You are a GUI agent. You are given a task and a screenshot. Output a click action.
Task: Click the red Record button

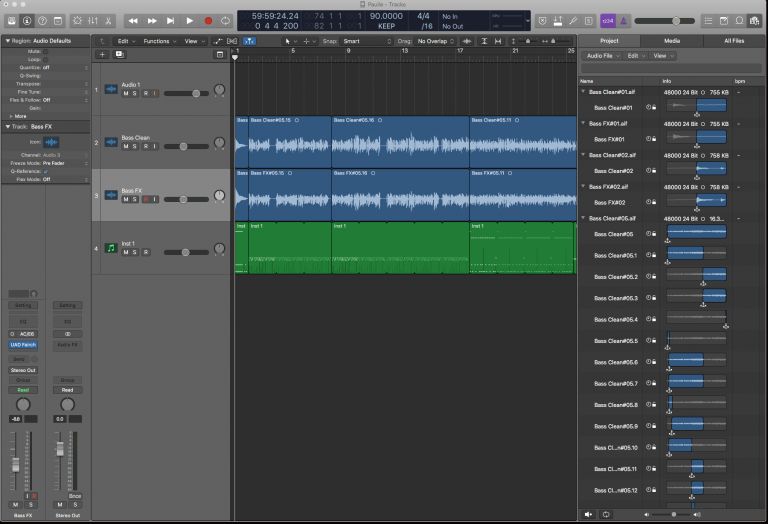208,21
